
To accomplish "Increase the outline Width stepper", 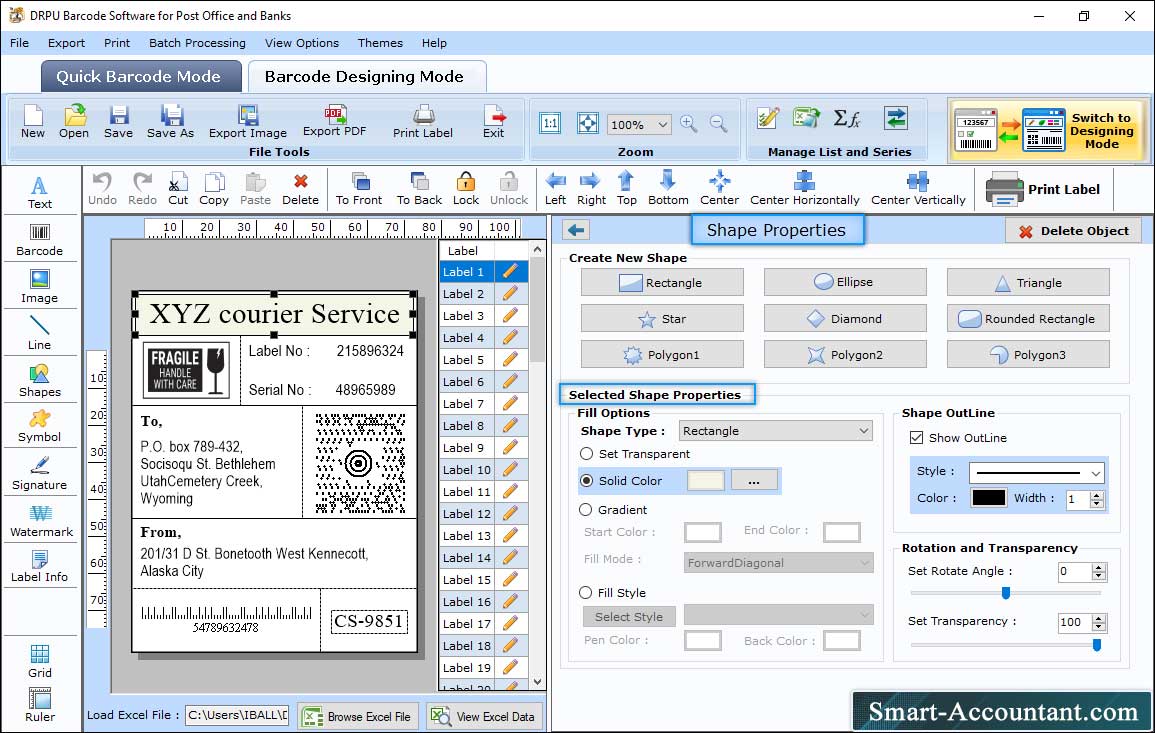I will coord(1097,495).
